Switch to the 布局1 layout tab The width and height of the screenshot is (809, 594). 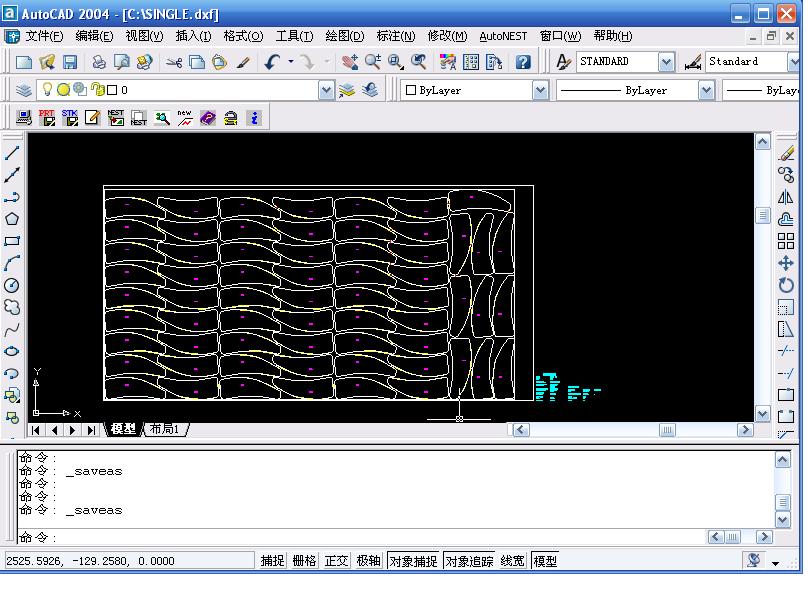(x=164, y=429)
